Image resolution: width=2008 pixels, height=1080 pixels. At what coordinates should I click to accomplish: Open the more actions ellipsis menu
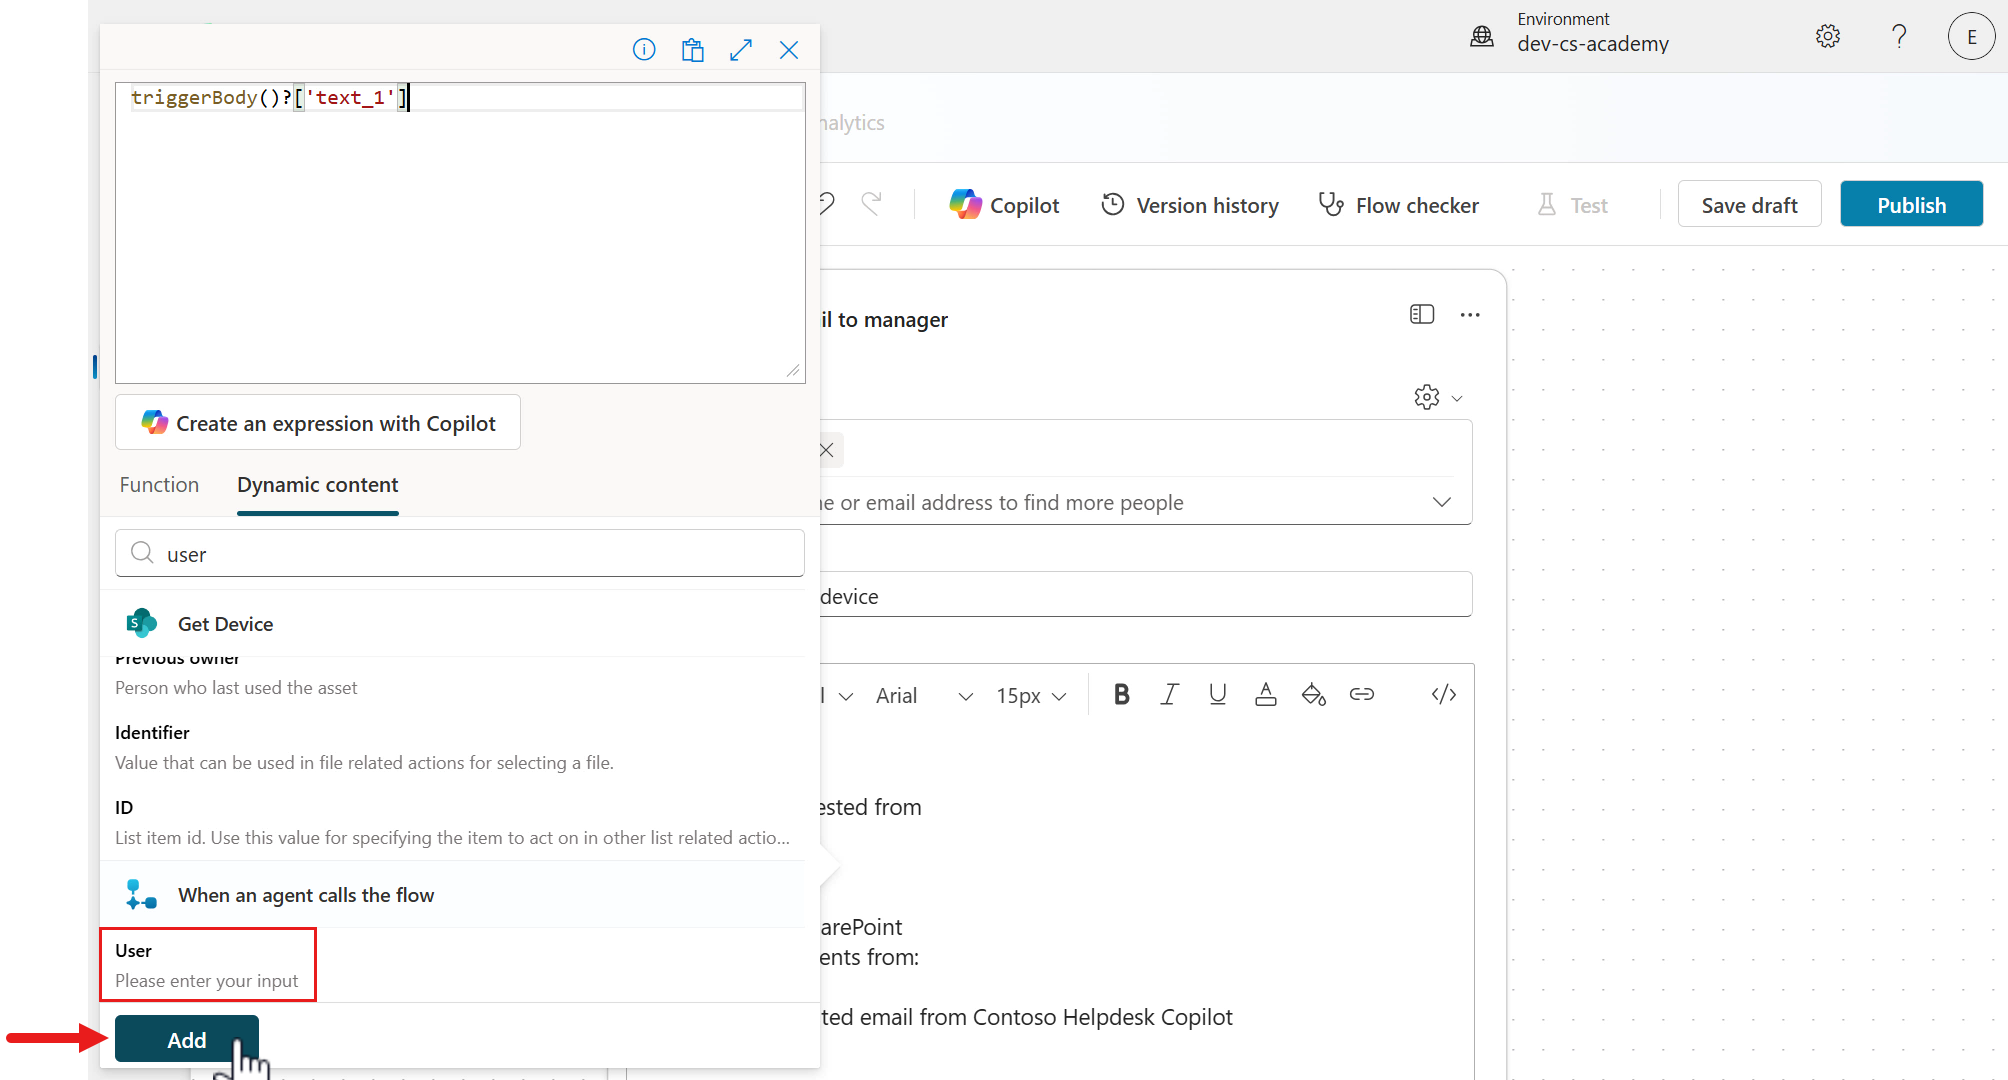click(1470, 314)
